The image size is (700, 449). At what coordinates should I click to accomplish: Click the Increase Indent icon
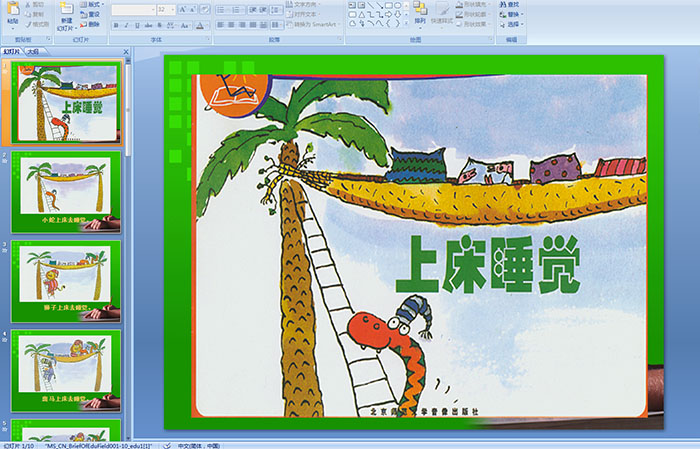pos(263,9)
